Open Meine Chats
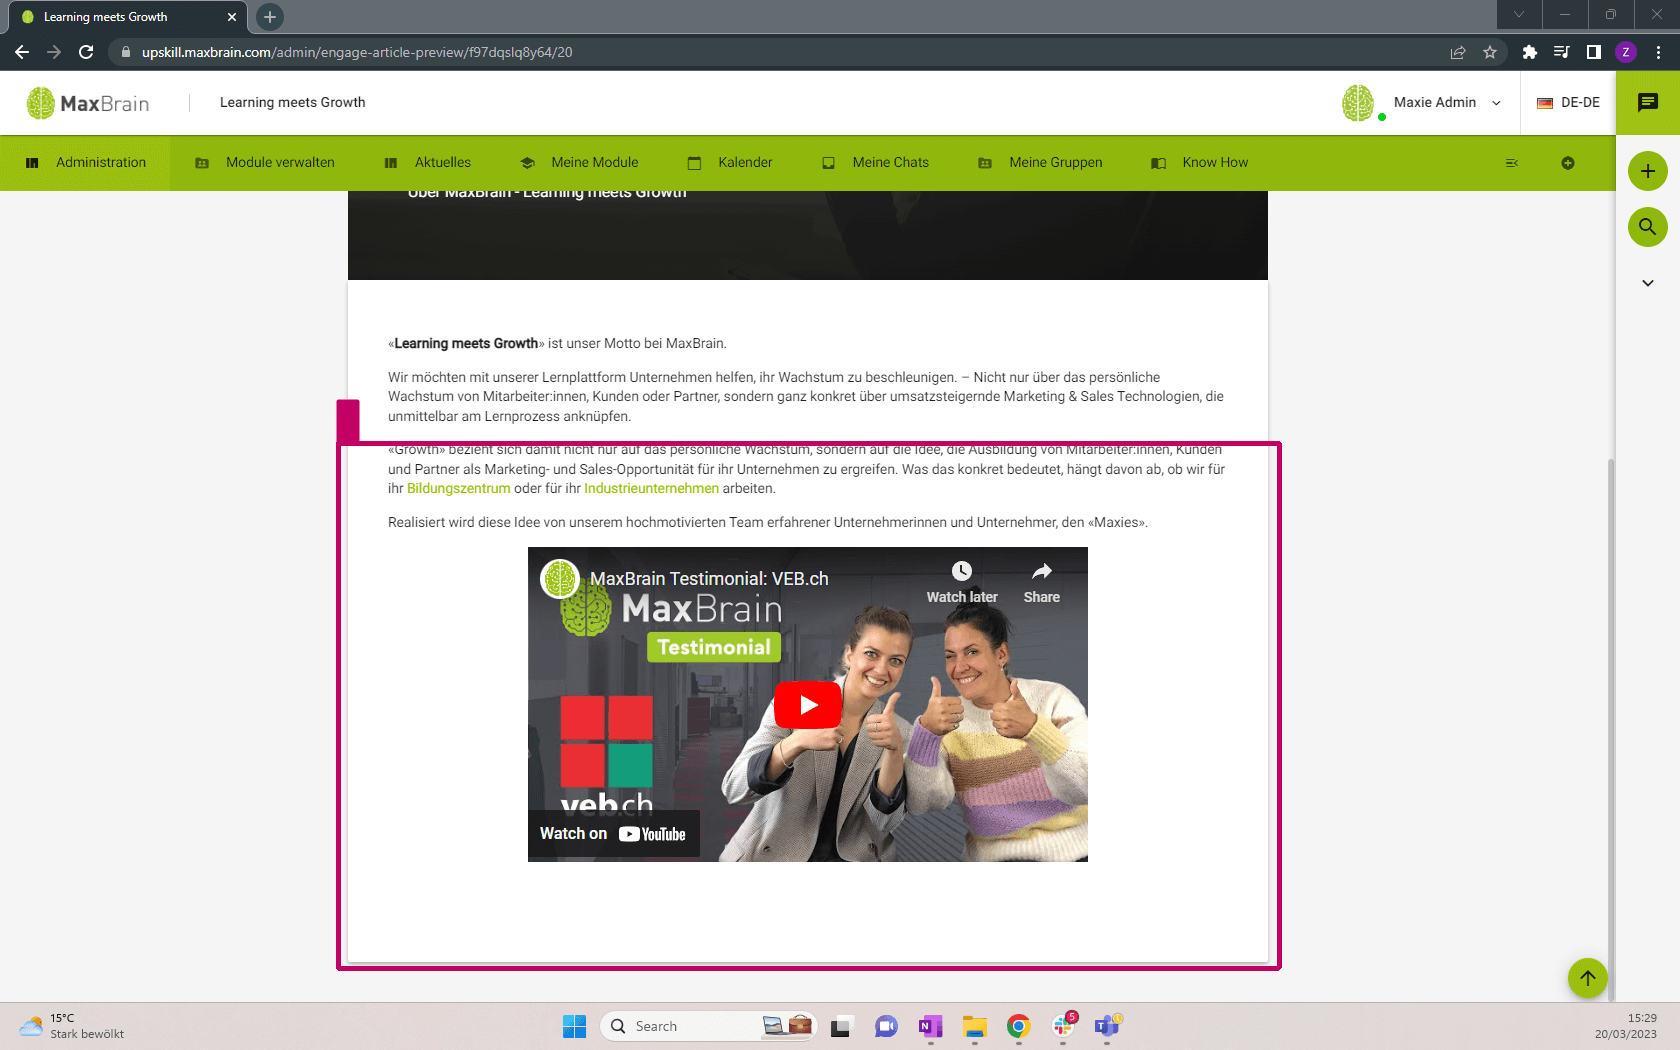The width and height of the screenshot is (1680, 1050). tap(876, 162)
